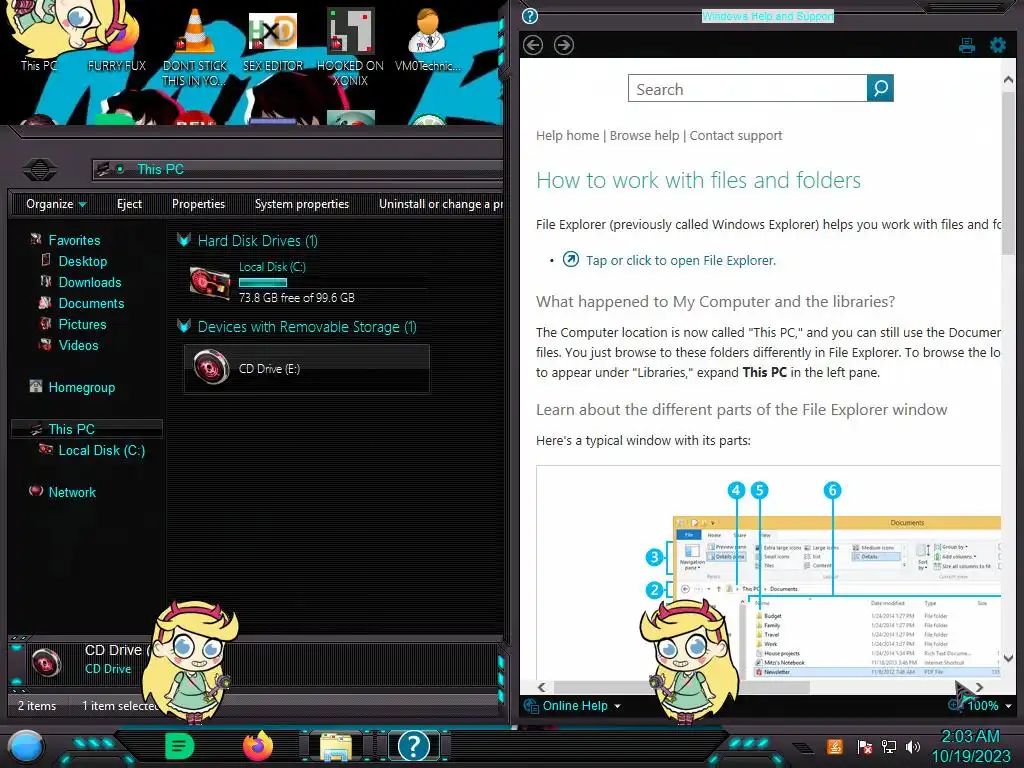Click 'Tap or click to open File Explorer' link

pos(680,261)
